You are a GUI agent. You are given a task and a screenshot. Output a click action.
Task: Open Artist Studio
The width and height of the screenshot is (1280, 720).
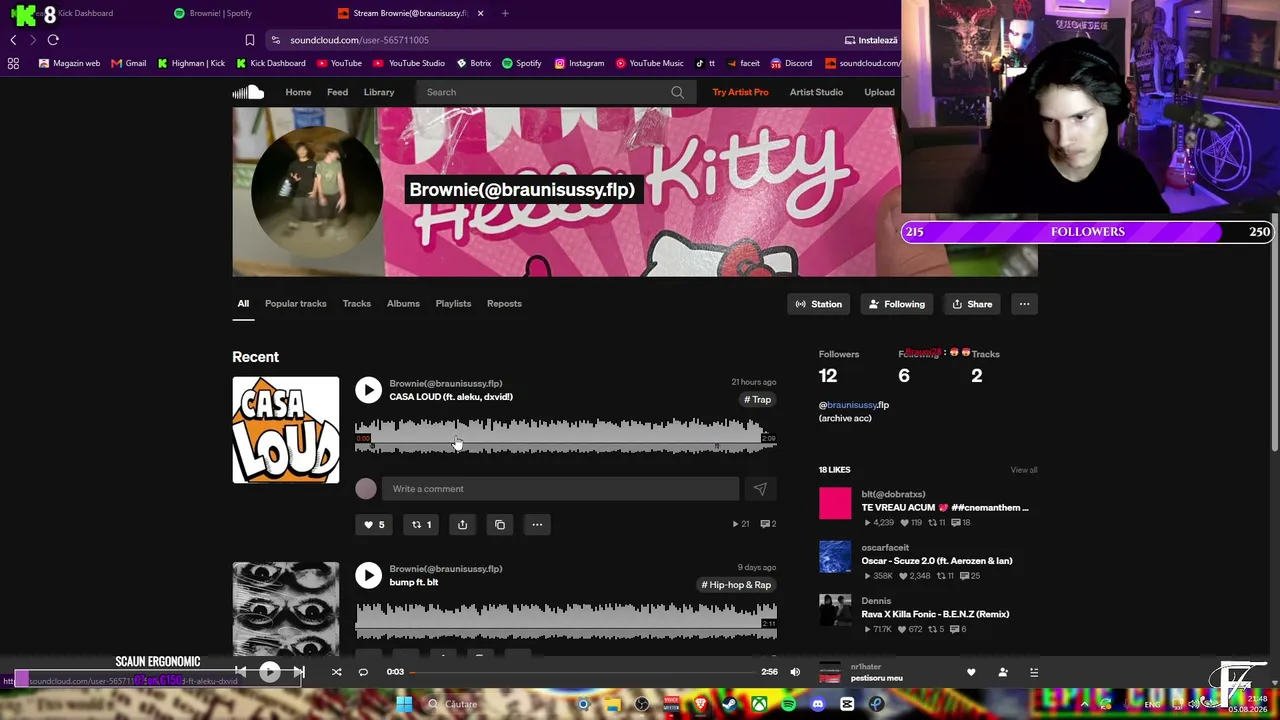[816, 92]
